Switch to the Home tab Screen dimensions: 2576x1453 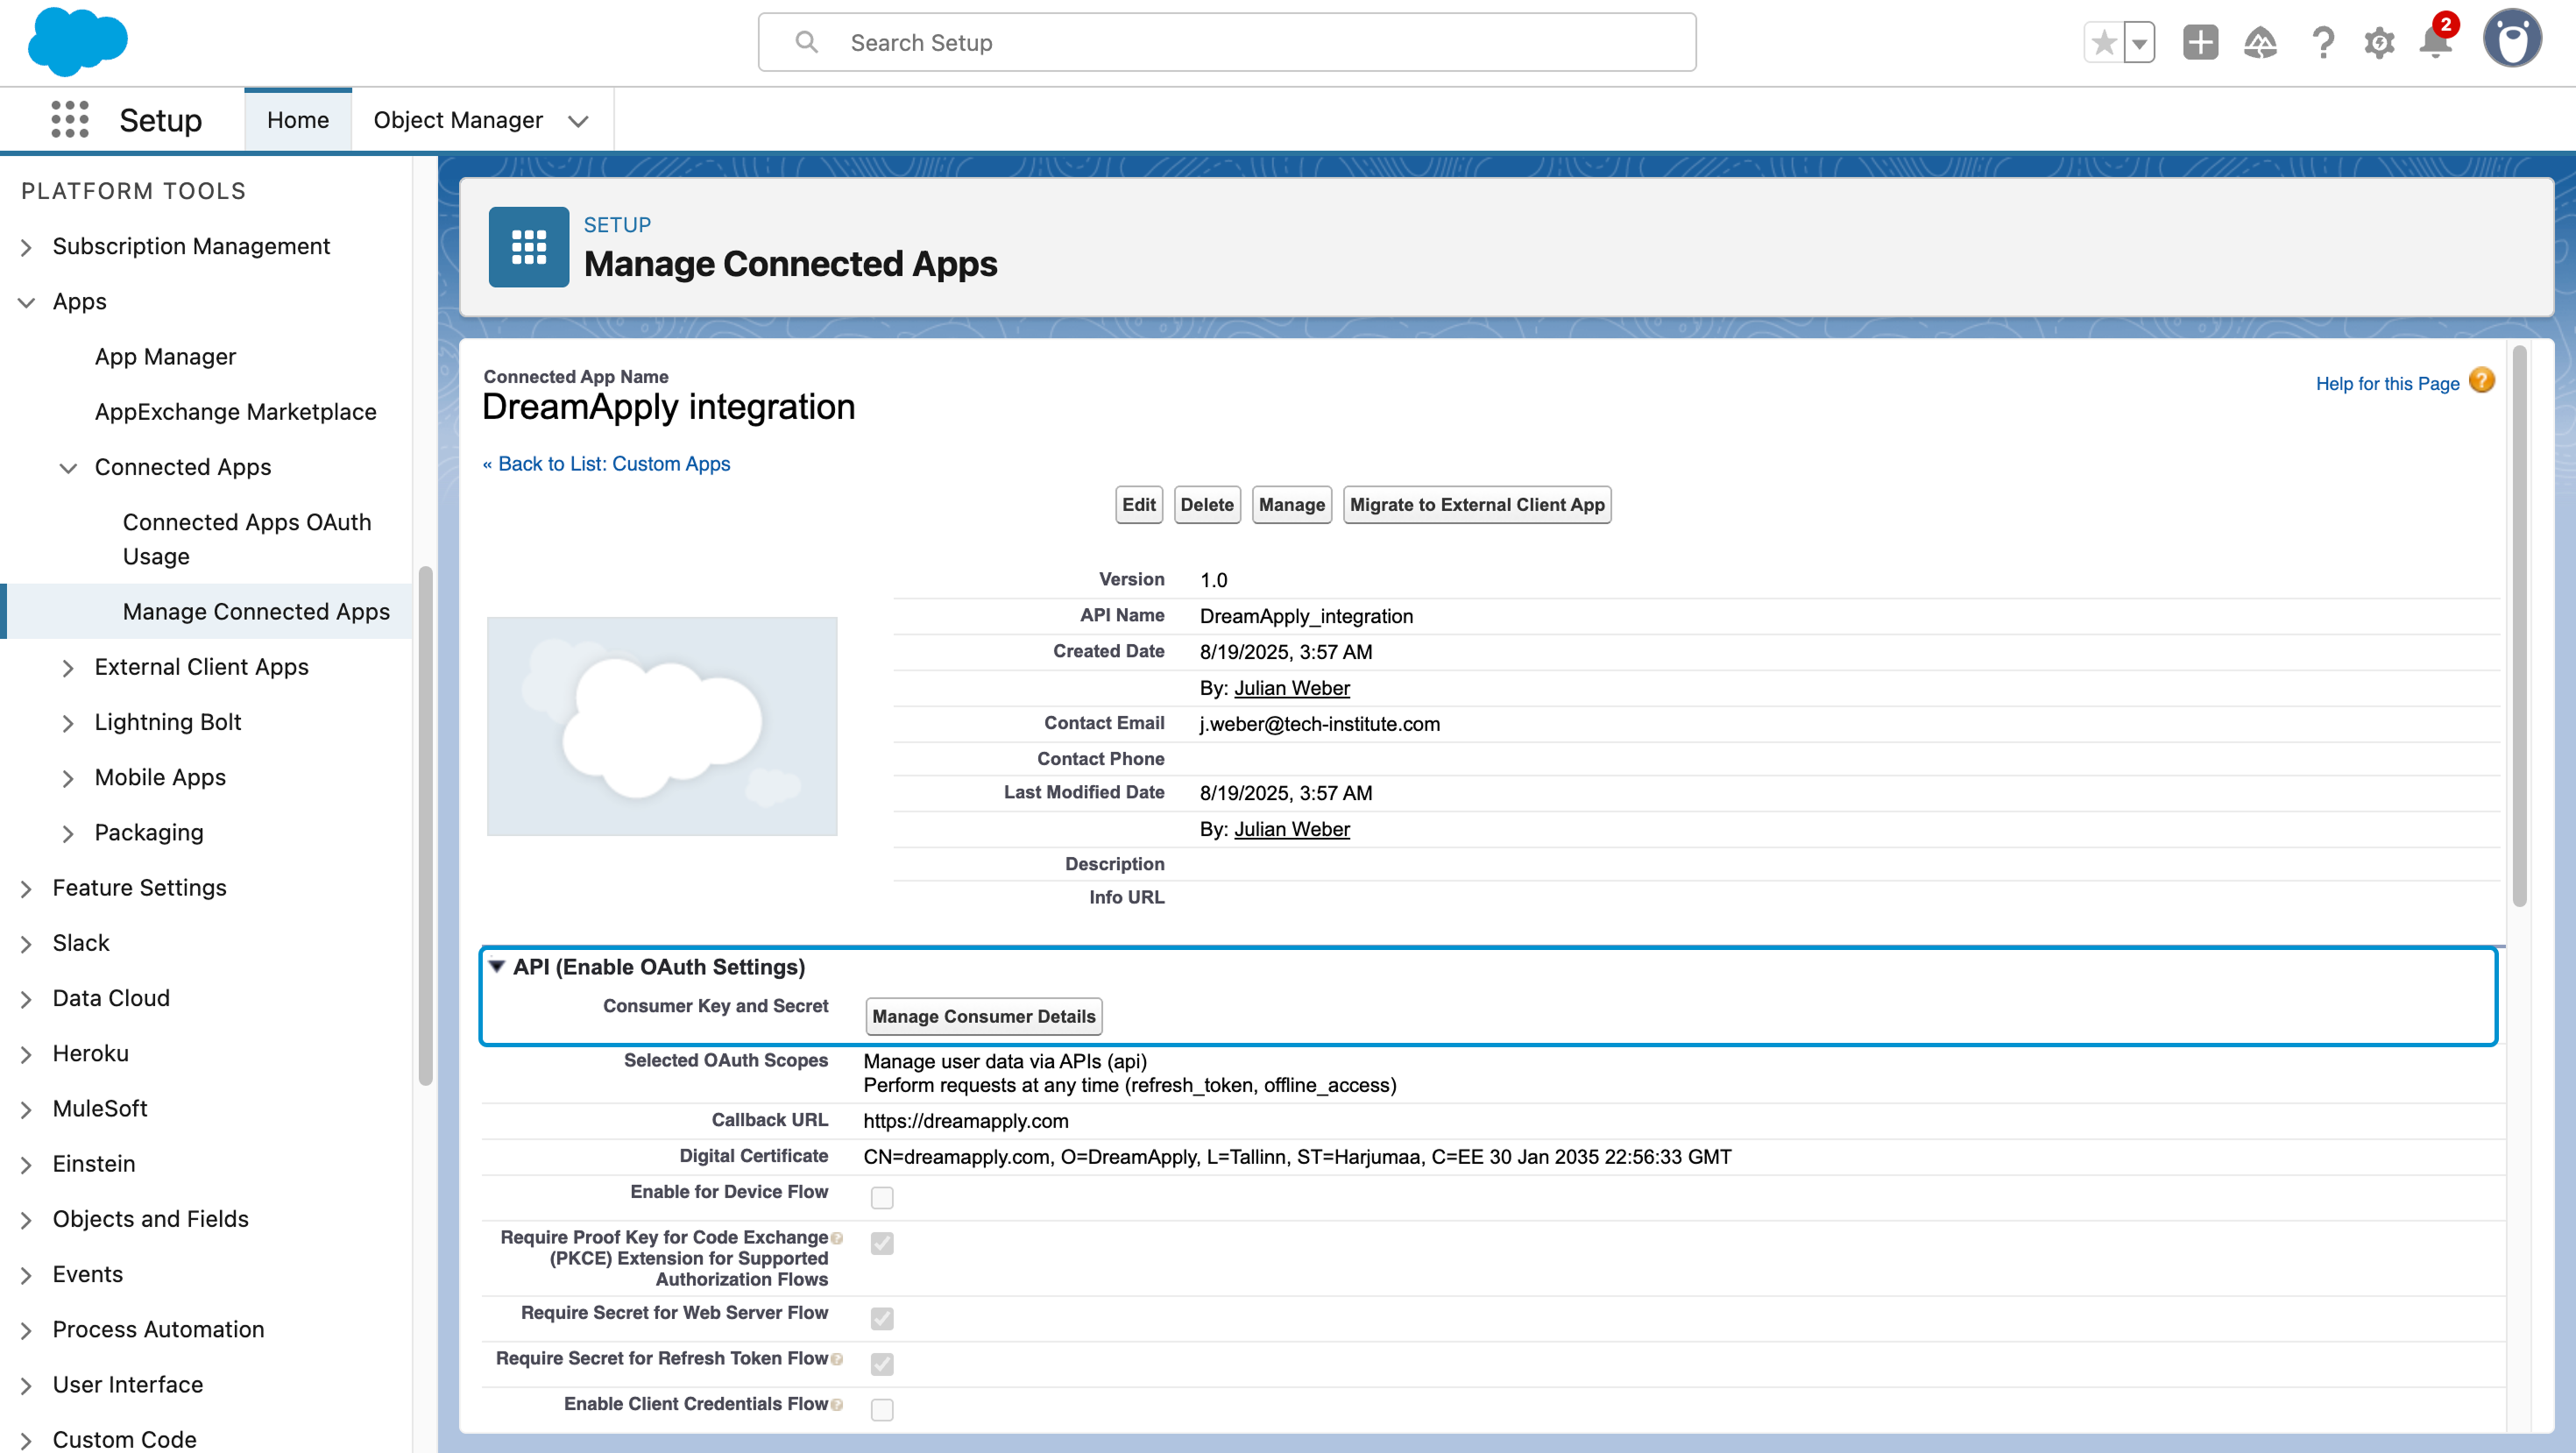pyautogui.click(x=298, y=120)
